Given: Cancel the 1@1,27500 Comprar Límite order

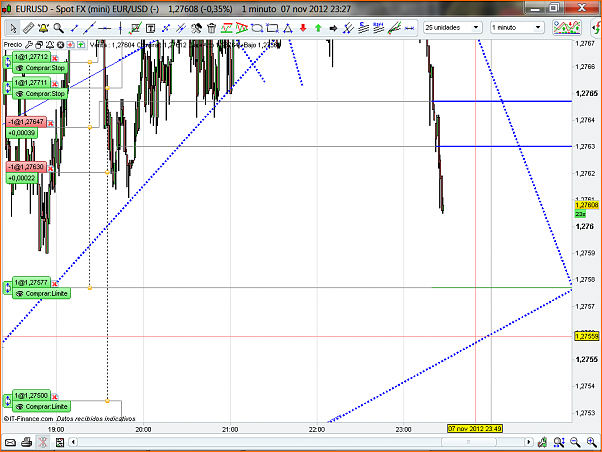Looking at the screenshot, I should coord(55,397).
